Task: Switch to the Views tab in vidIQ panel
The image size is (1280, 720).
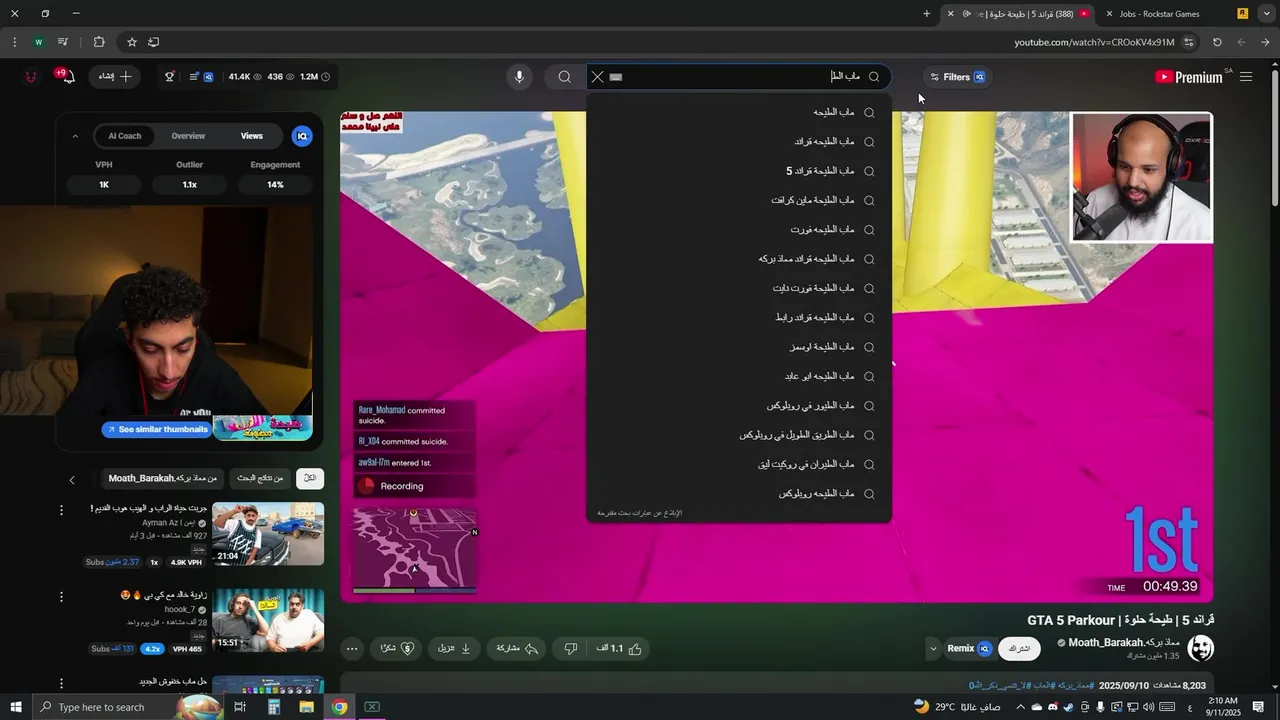Action: point(252,136)
